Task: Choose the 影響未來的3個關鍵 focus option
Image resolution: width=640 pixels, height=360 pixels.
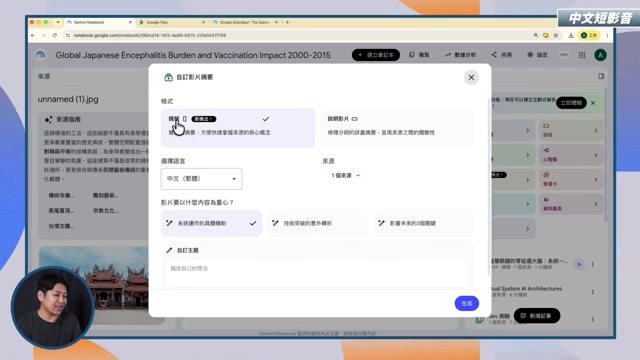Action: [x=424, y=223]
